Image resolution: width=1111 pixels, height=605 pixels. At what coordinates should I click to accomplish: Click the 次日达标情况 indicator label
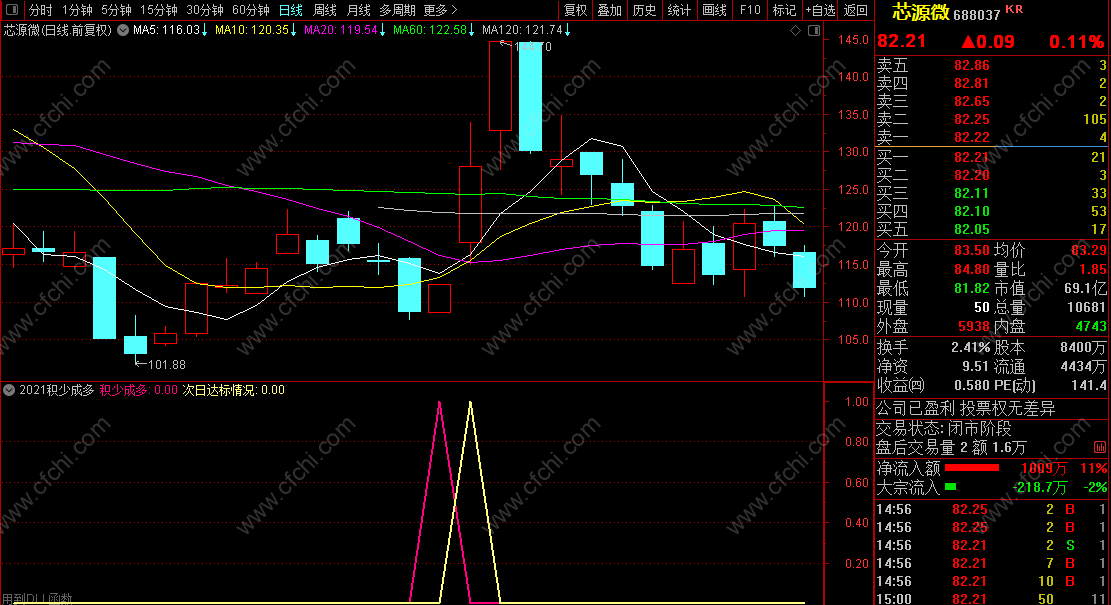[x=234, y=390]
